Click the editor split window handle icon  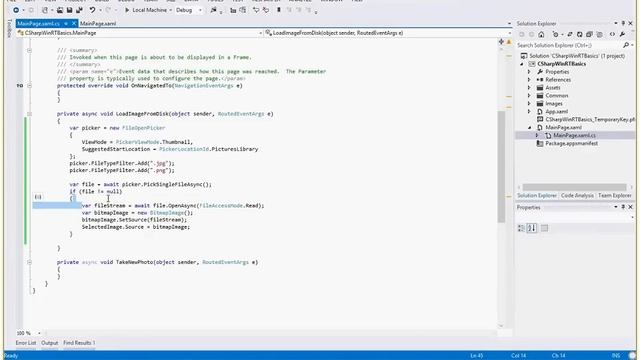(x=501, y=42)
